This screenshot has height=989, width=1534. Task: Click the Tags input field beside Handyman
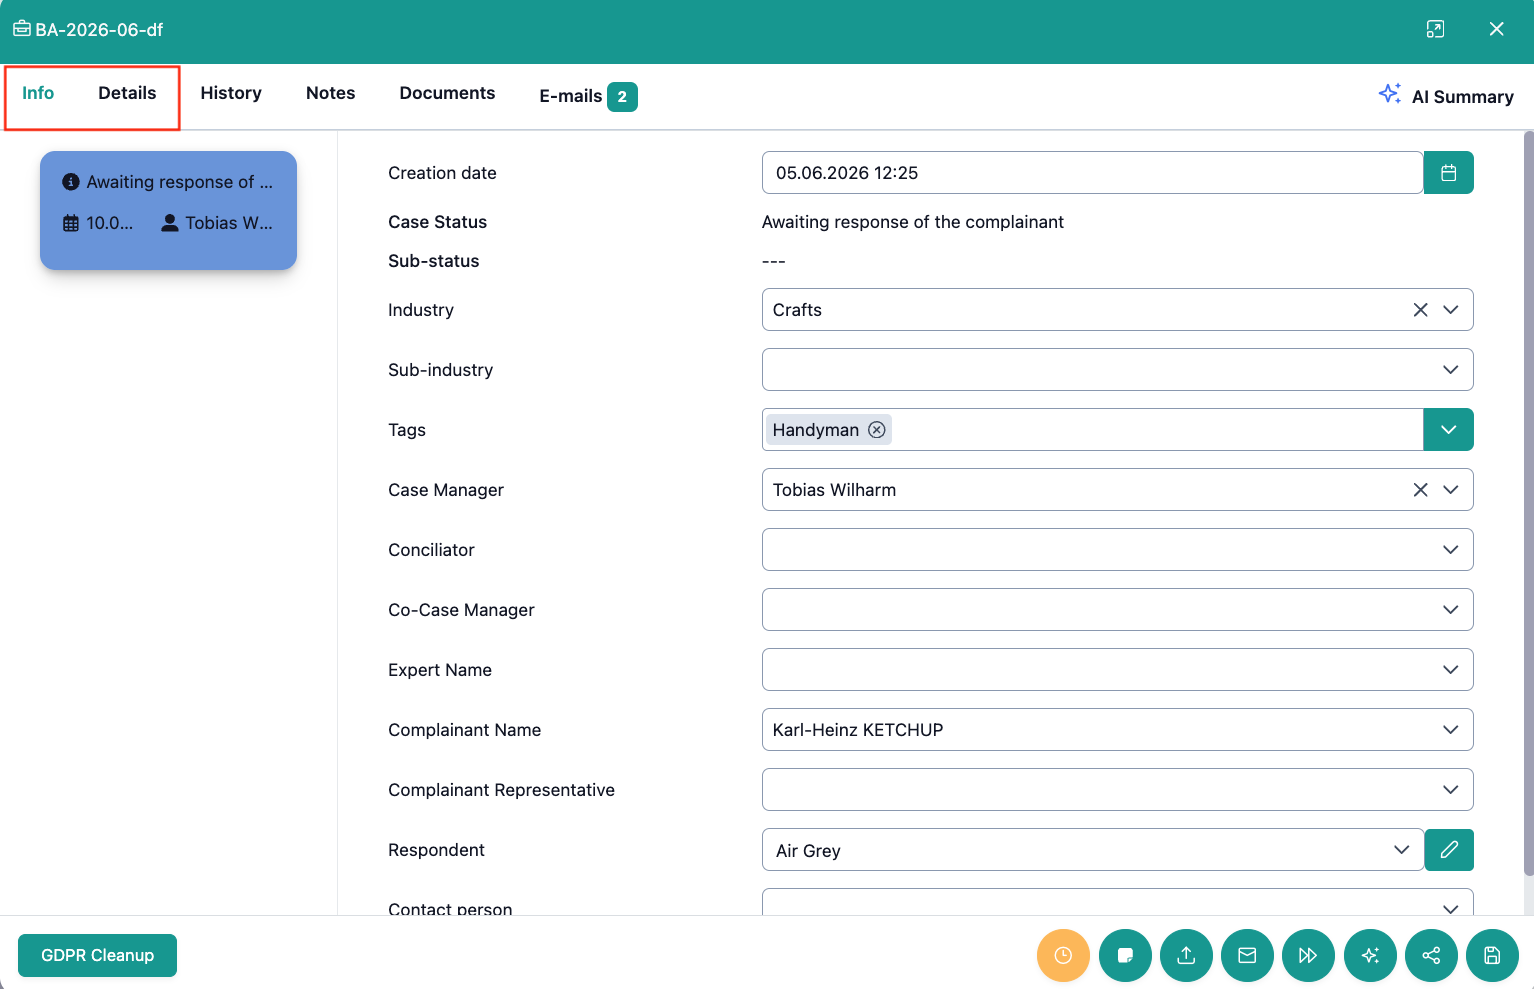click(1155, 430)
